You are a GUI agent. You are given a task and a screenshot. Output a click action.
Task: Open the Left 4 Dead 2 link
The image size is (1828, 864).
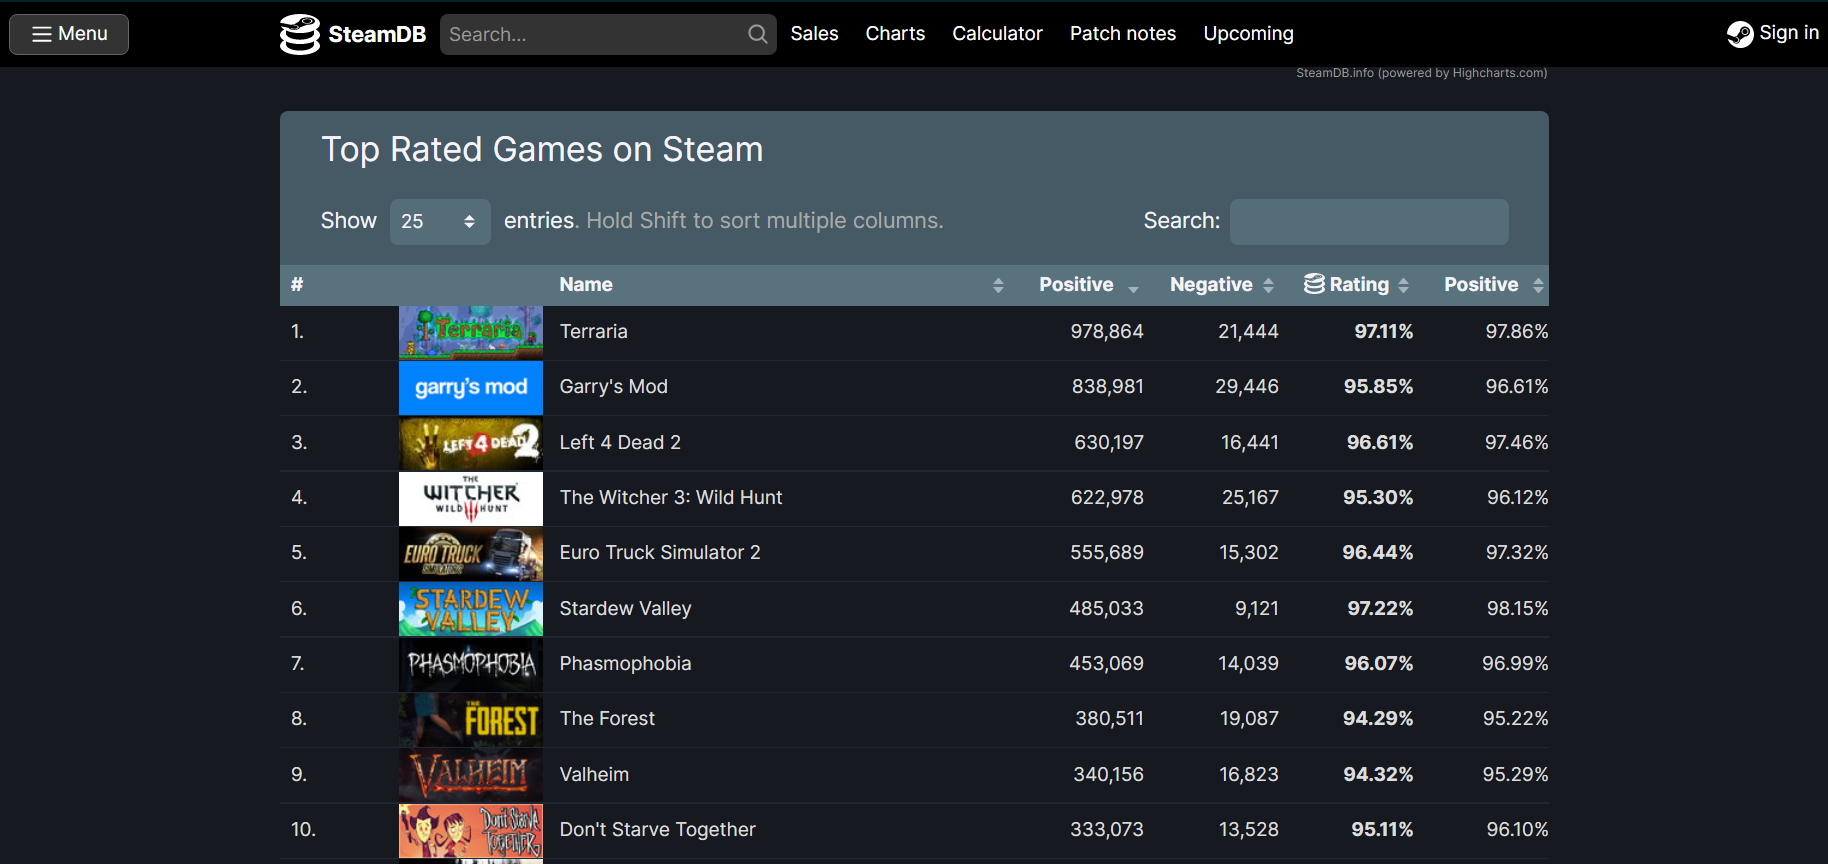point(620,442)
